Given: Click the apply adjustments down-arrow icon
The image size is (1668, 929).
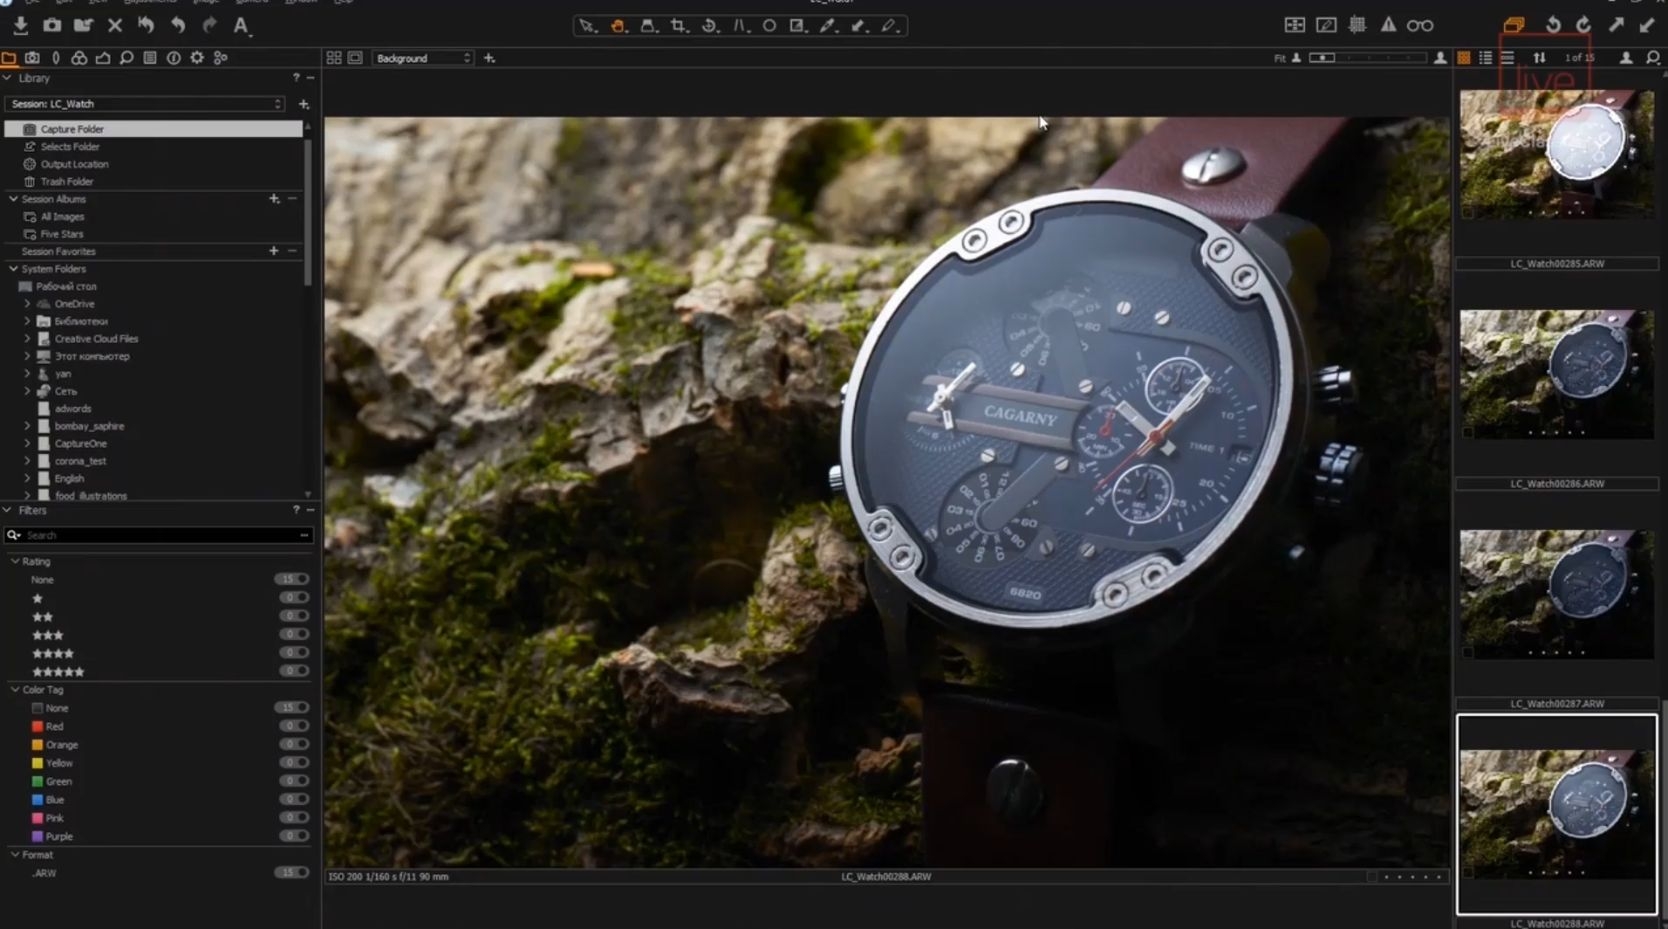Looking at the screenshot, I should point(1647,25).
